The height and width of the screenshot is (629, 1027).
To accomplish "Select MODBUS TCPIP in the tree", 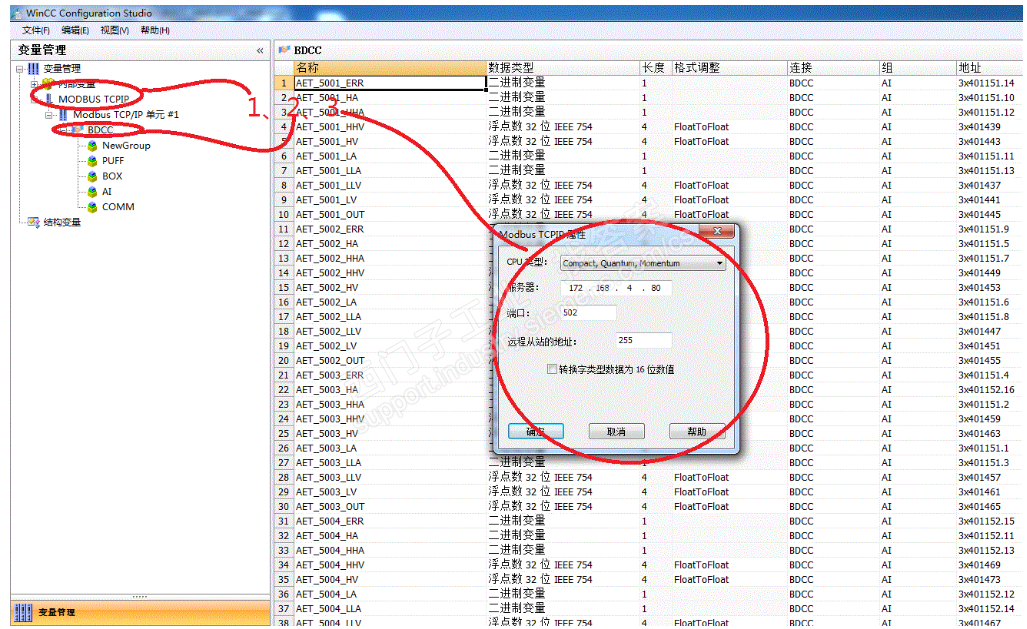I will [x=94, y=100].
